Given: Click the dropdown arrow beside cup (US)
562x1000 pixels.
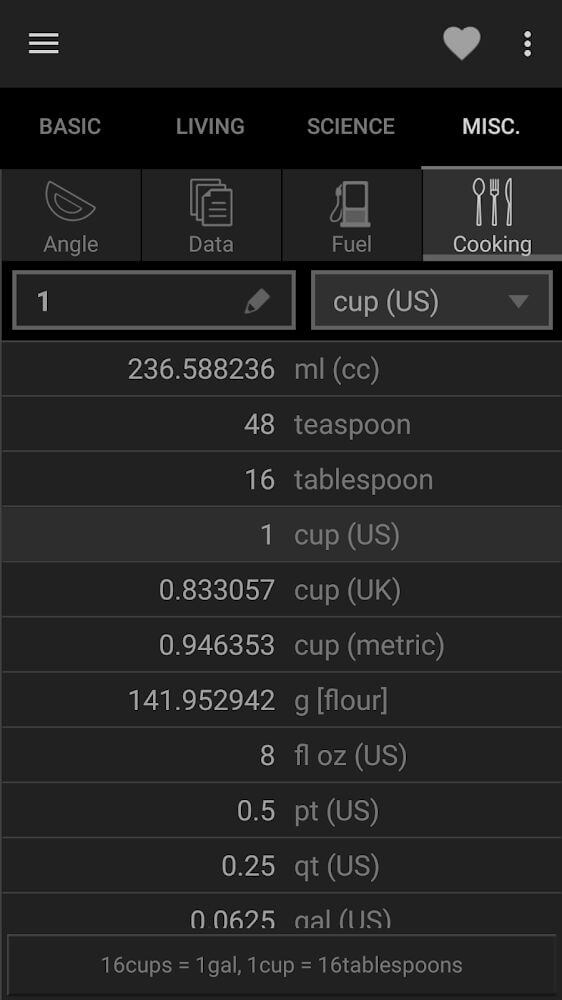Looking at the screenshot, I should click(x=519, y=301).
